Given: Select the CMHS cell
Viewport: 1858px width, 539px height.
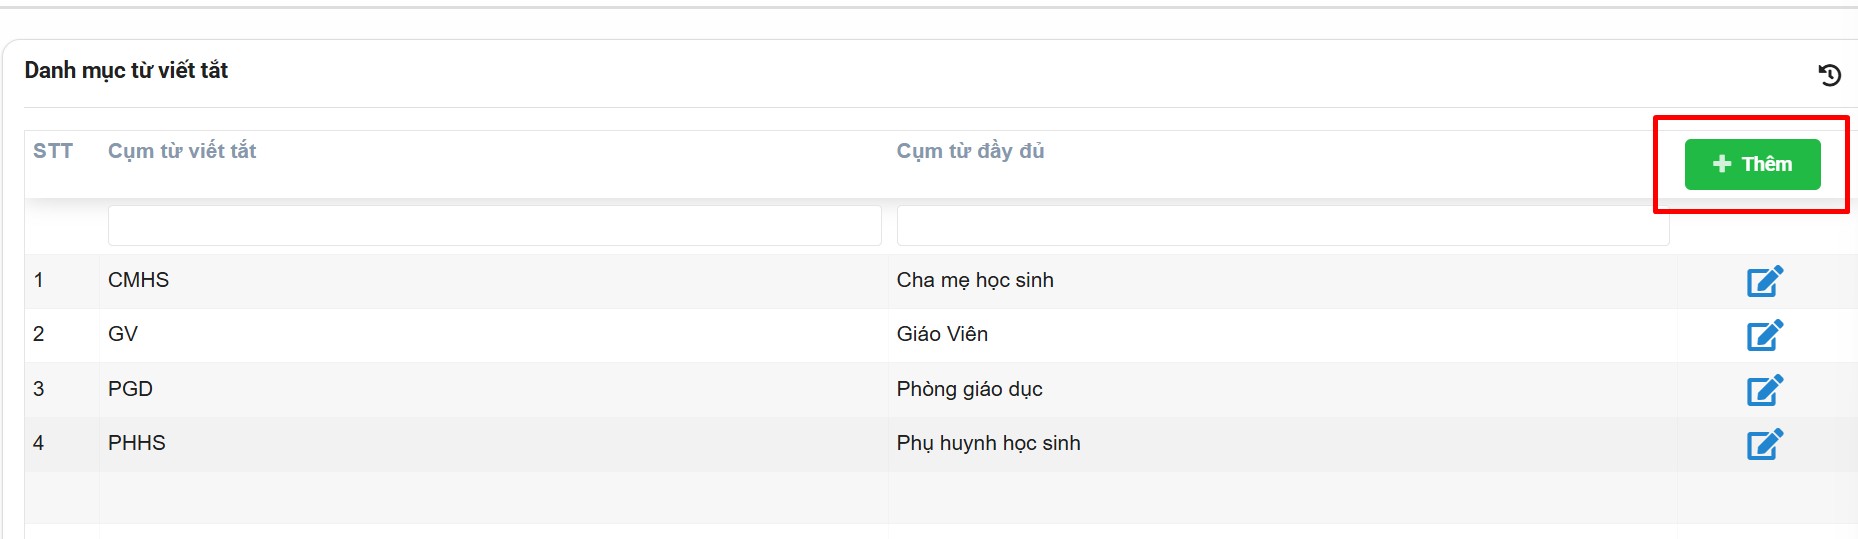Looking at the screenshot, I should click(x=139, y=280).
